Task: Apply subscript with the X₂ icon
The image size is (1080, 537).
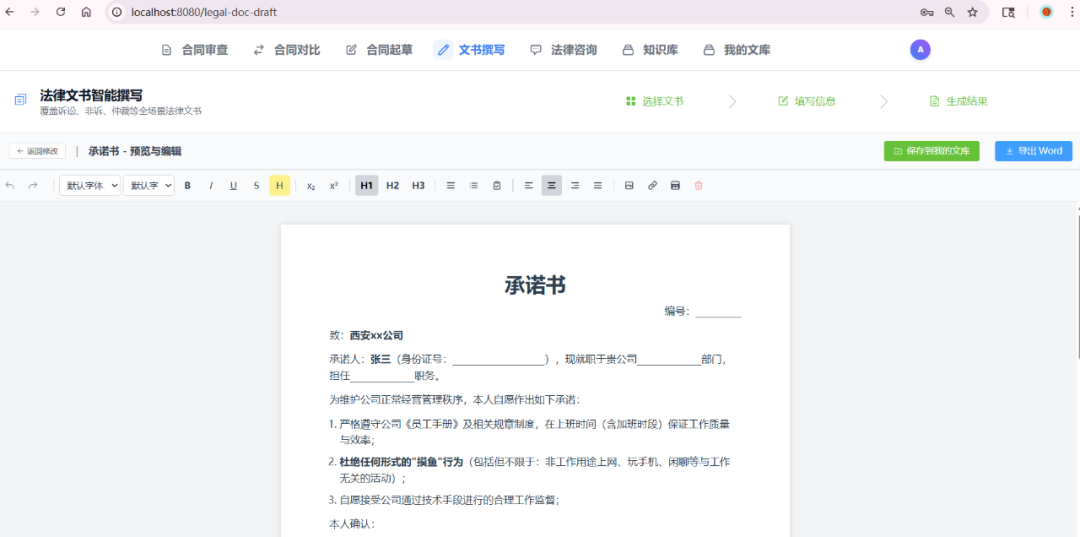Action: pyautogui.click(x=311, y=185)
